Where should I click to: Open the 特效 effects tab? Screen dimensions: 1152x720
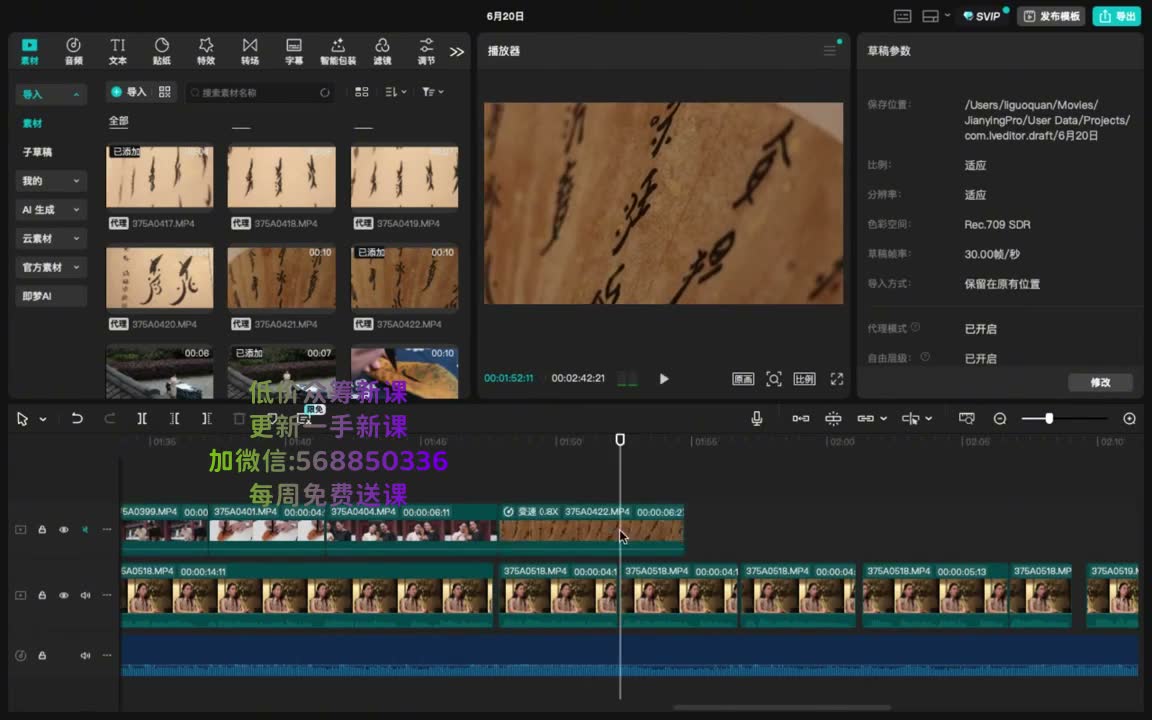click(206, 51)
